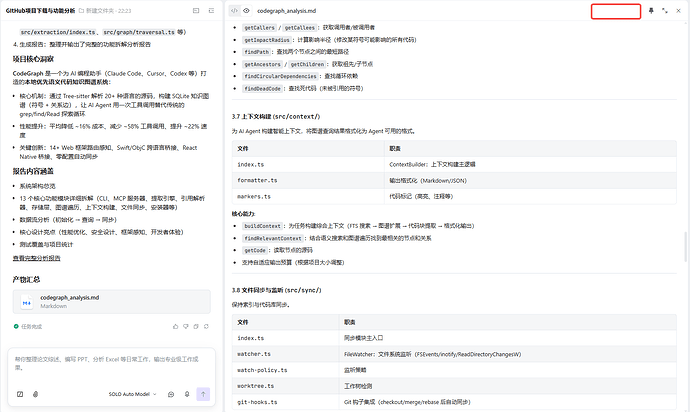Click the conversation title GitHub项目下载与功能分析
This screenshot has height=412, width=690.
[40, 11]
